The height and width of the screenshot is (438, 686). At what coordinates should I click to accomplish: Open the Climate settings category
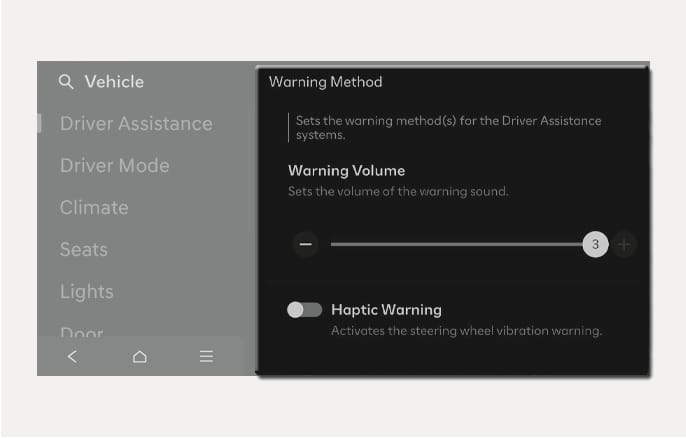click(94, 208)
